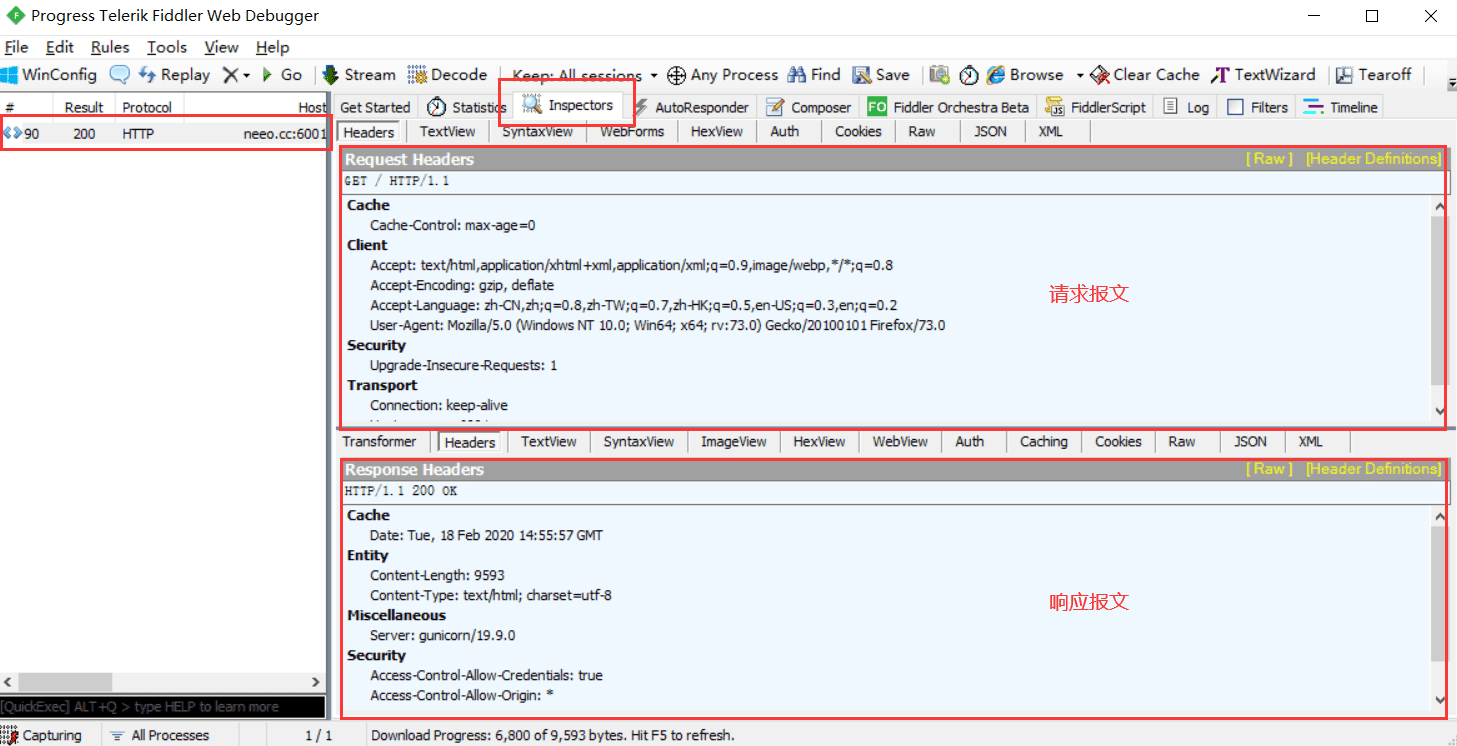Image resolution: width=1457 pixels, height=746 pixels.
Task: Toggle Stream mode in toolbar
Action: click(x=359, y=75)
